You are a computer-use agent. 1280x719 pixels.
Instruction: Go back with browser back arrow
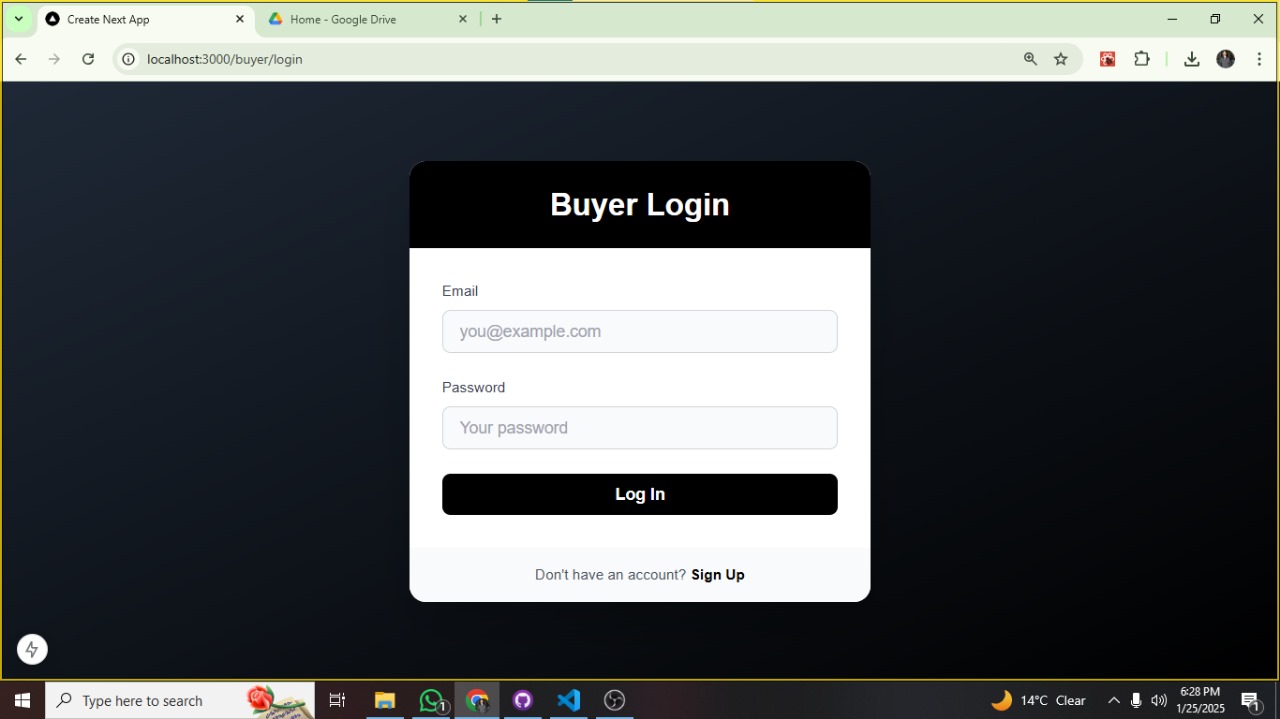21,59
